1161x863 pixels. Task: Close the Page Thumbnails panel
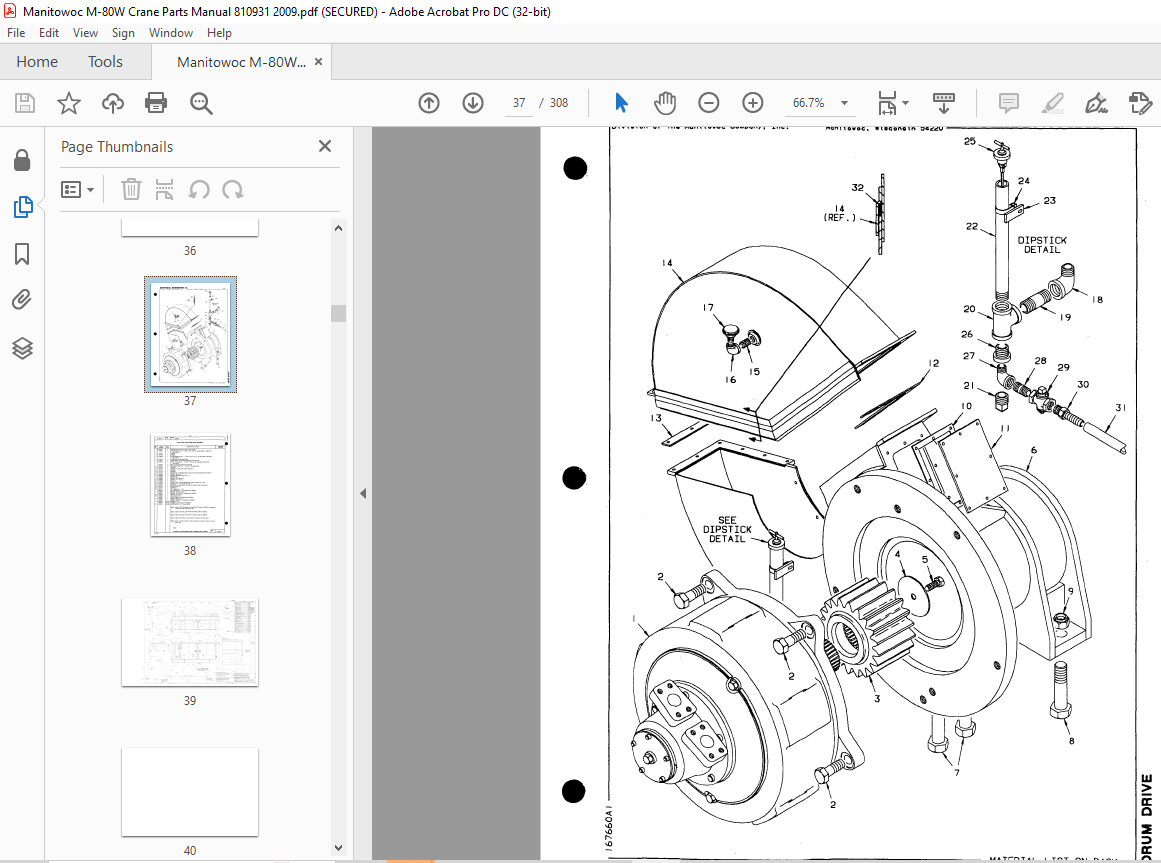point(324,146)
